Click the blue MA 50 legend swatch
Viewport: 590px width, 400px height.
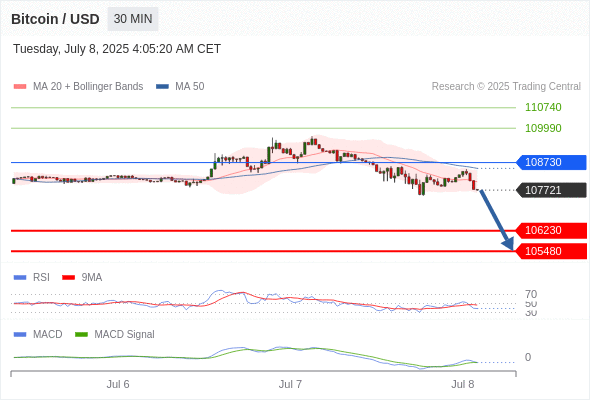click(x=162, y=87)
